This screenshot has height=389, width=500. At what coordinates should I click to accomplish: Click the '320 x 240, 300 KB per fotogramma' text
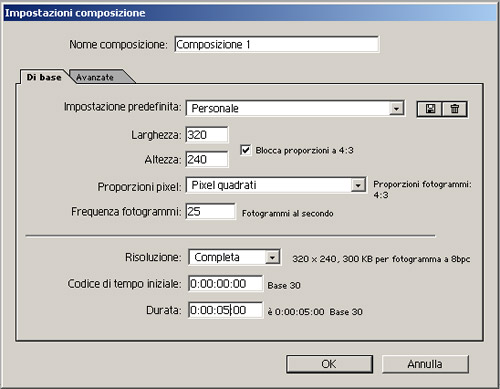[381, 259]
